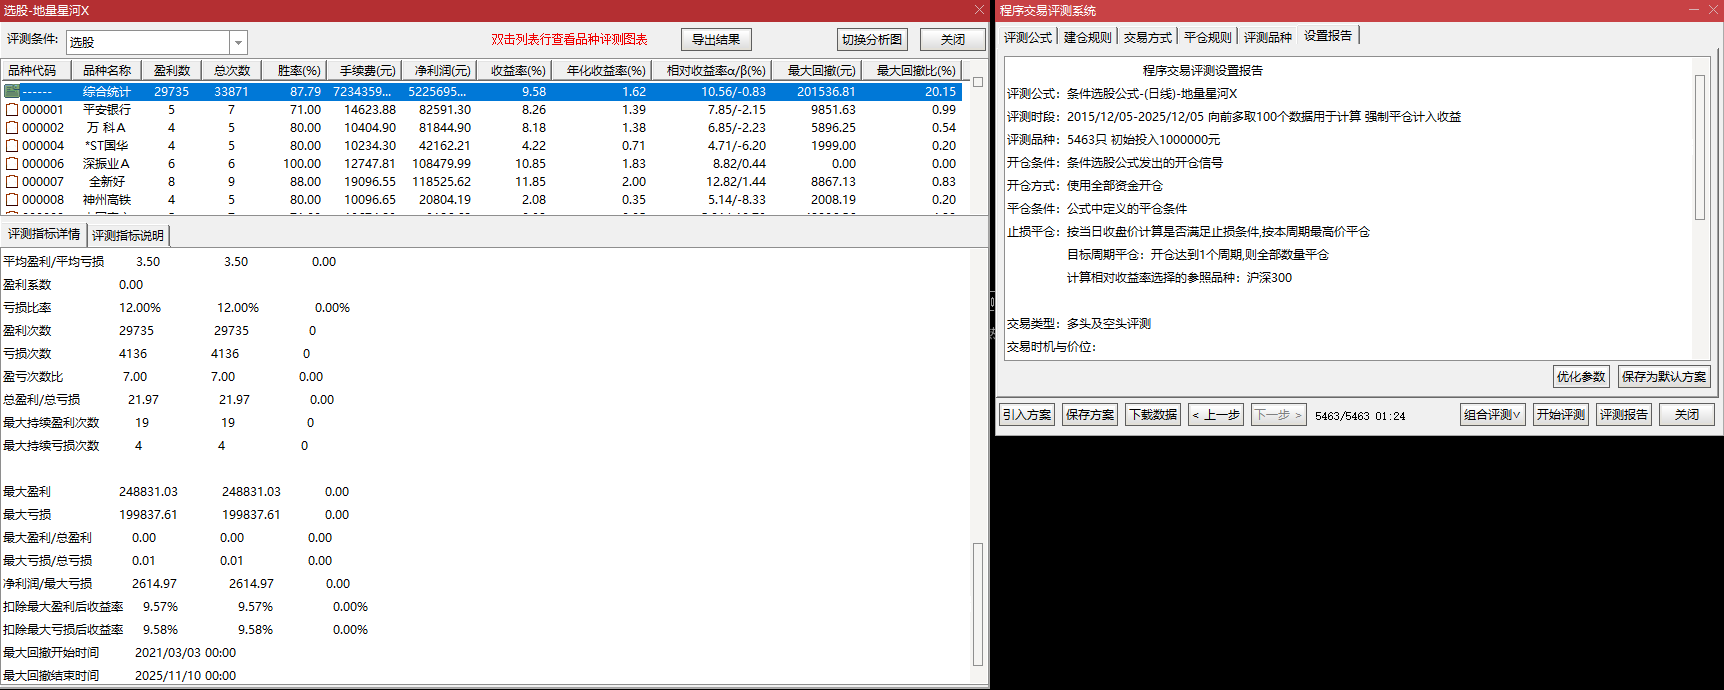The width and height of the screenshot is (1724, 690).
Task: Sort by the 胜率(%) column header
Action: click(x=299, y=71)
